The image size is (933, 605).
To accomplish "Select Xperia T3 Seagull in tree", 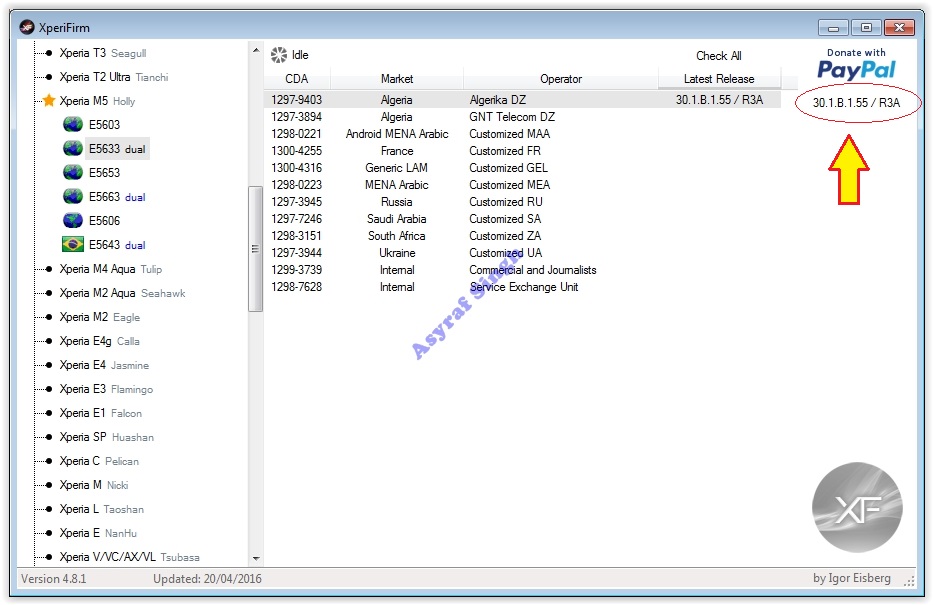I will (x=102, y=53).
